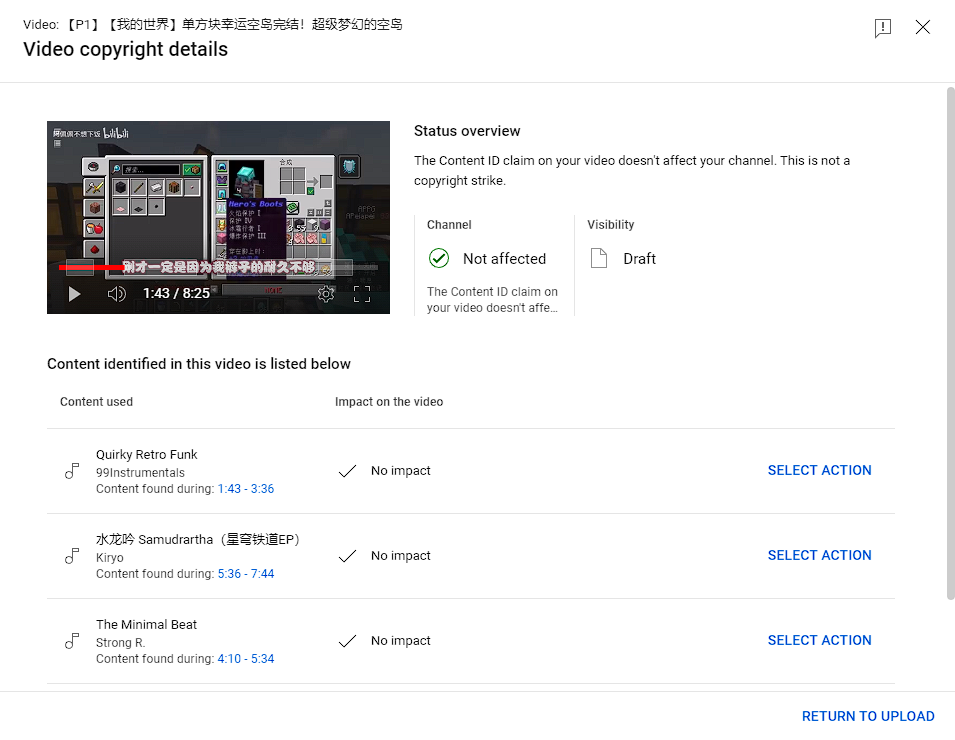Click the dialog vertical scrollbar
The height and width of the screenshot is (740, 955).
click(949, 340)
